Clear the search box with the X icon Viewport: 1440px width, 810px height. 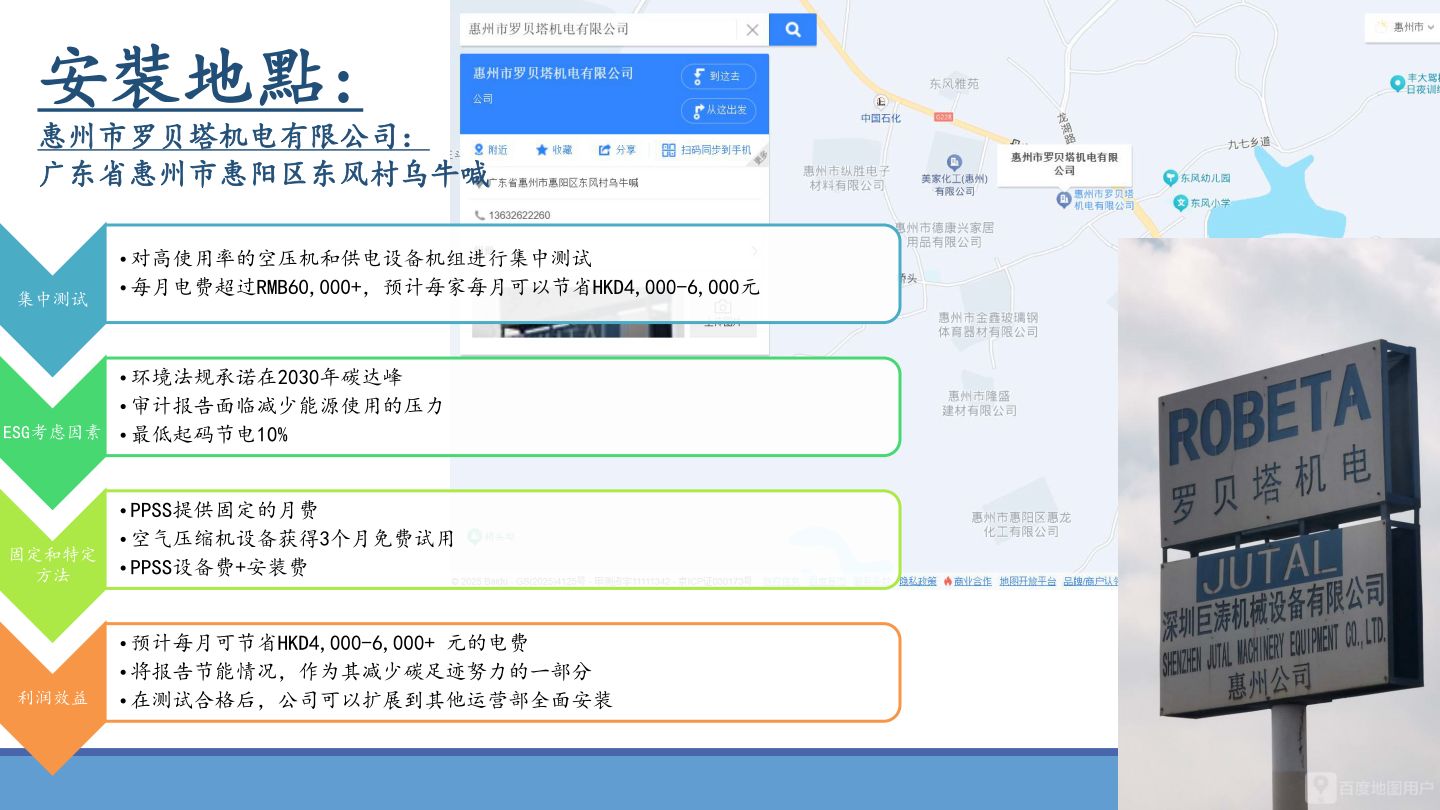[x=752, y=30]
